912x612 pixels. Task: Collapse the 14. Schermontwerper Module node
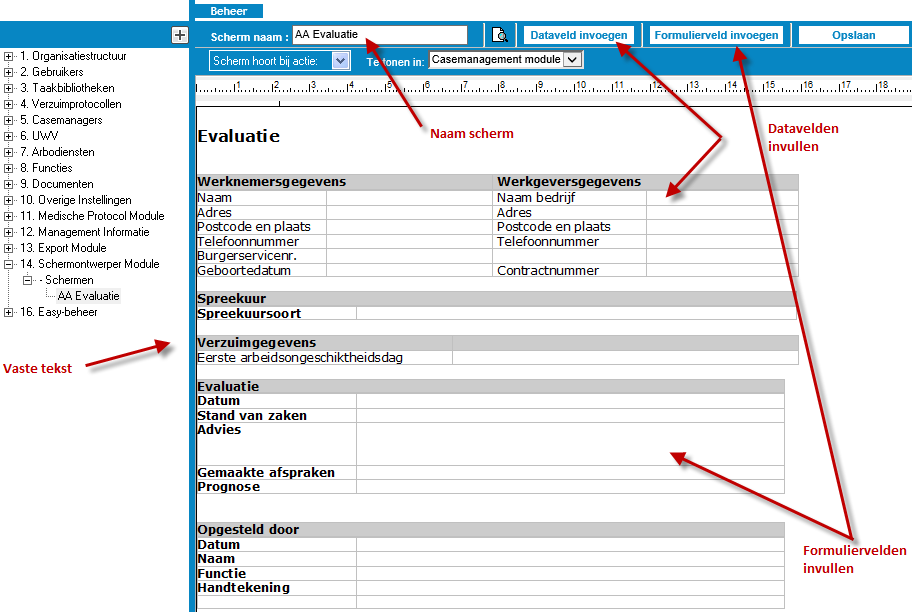point(9,265)
